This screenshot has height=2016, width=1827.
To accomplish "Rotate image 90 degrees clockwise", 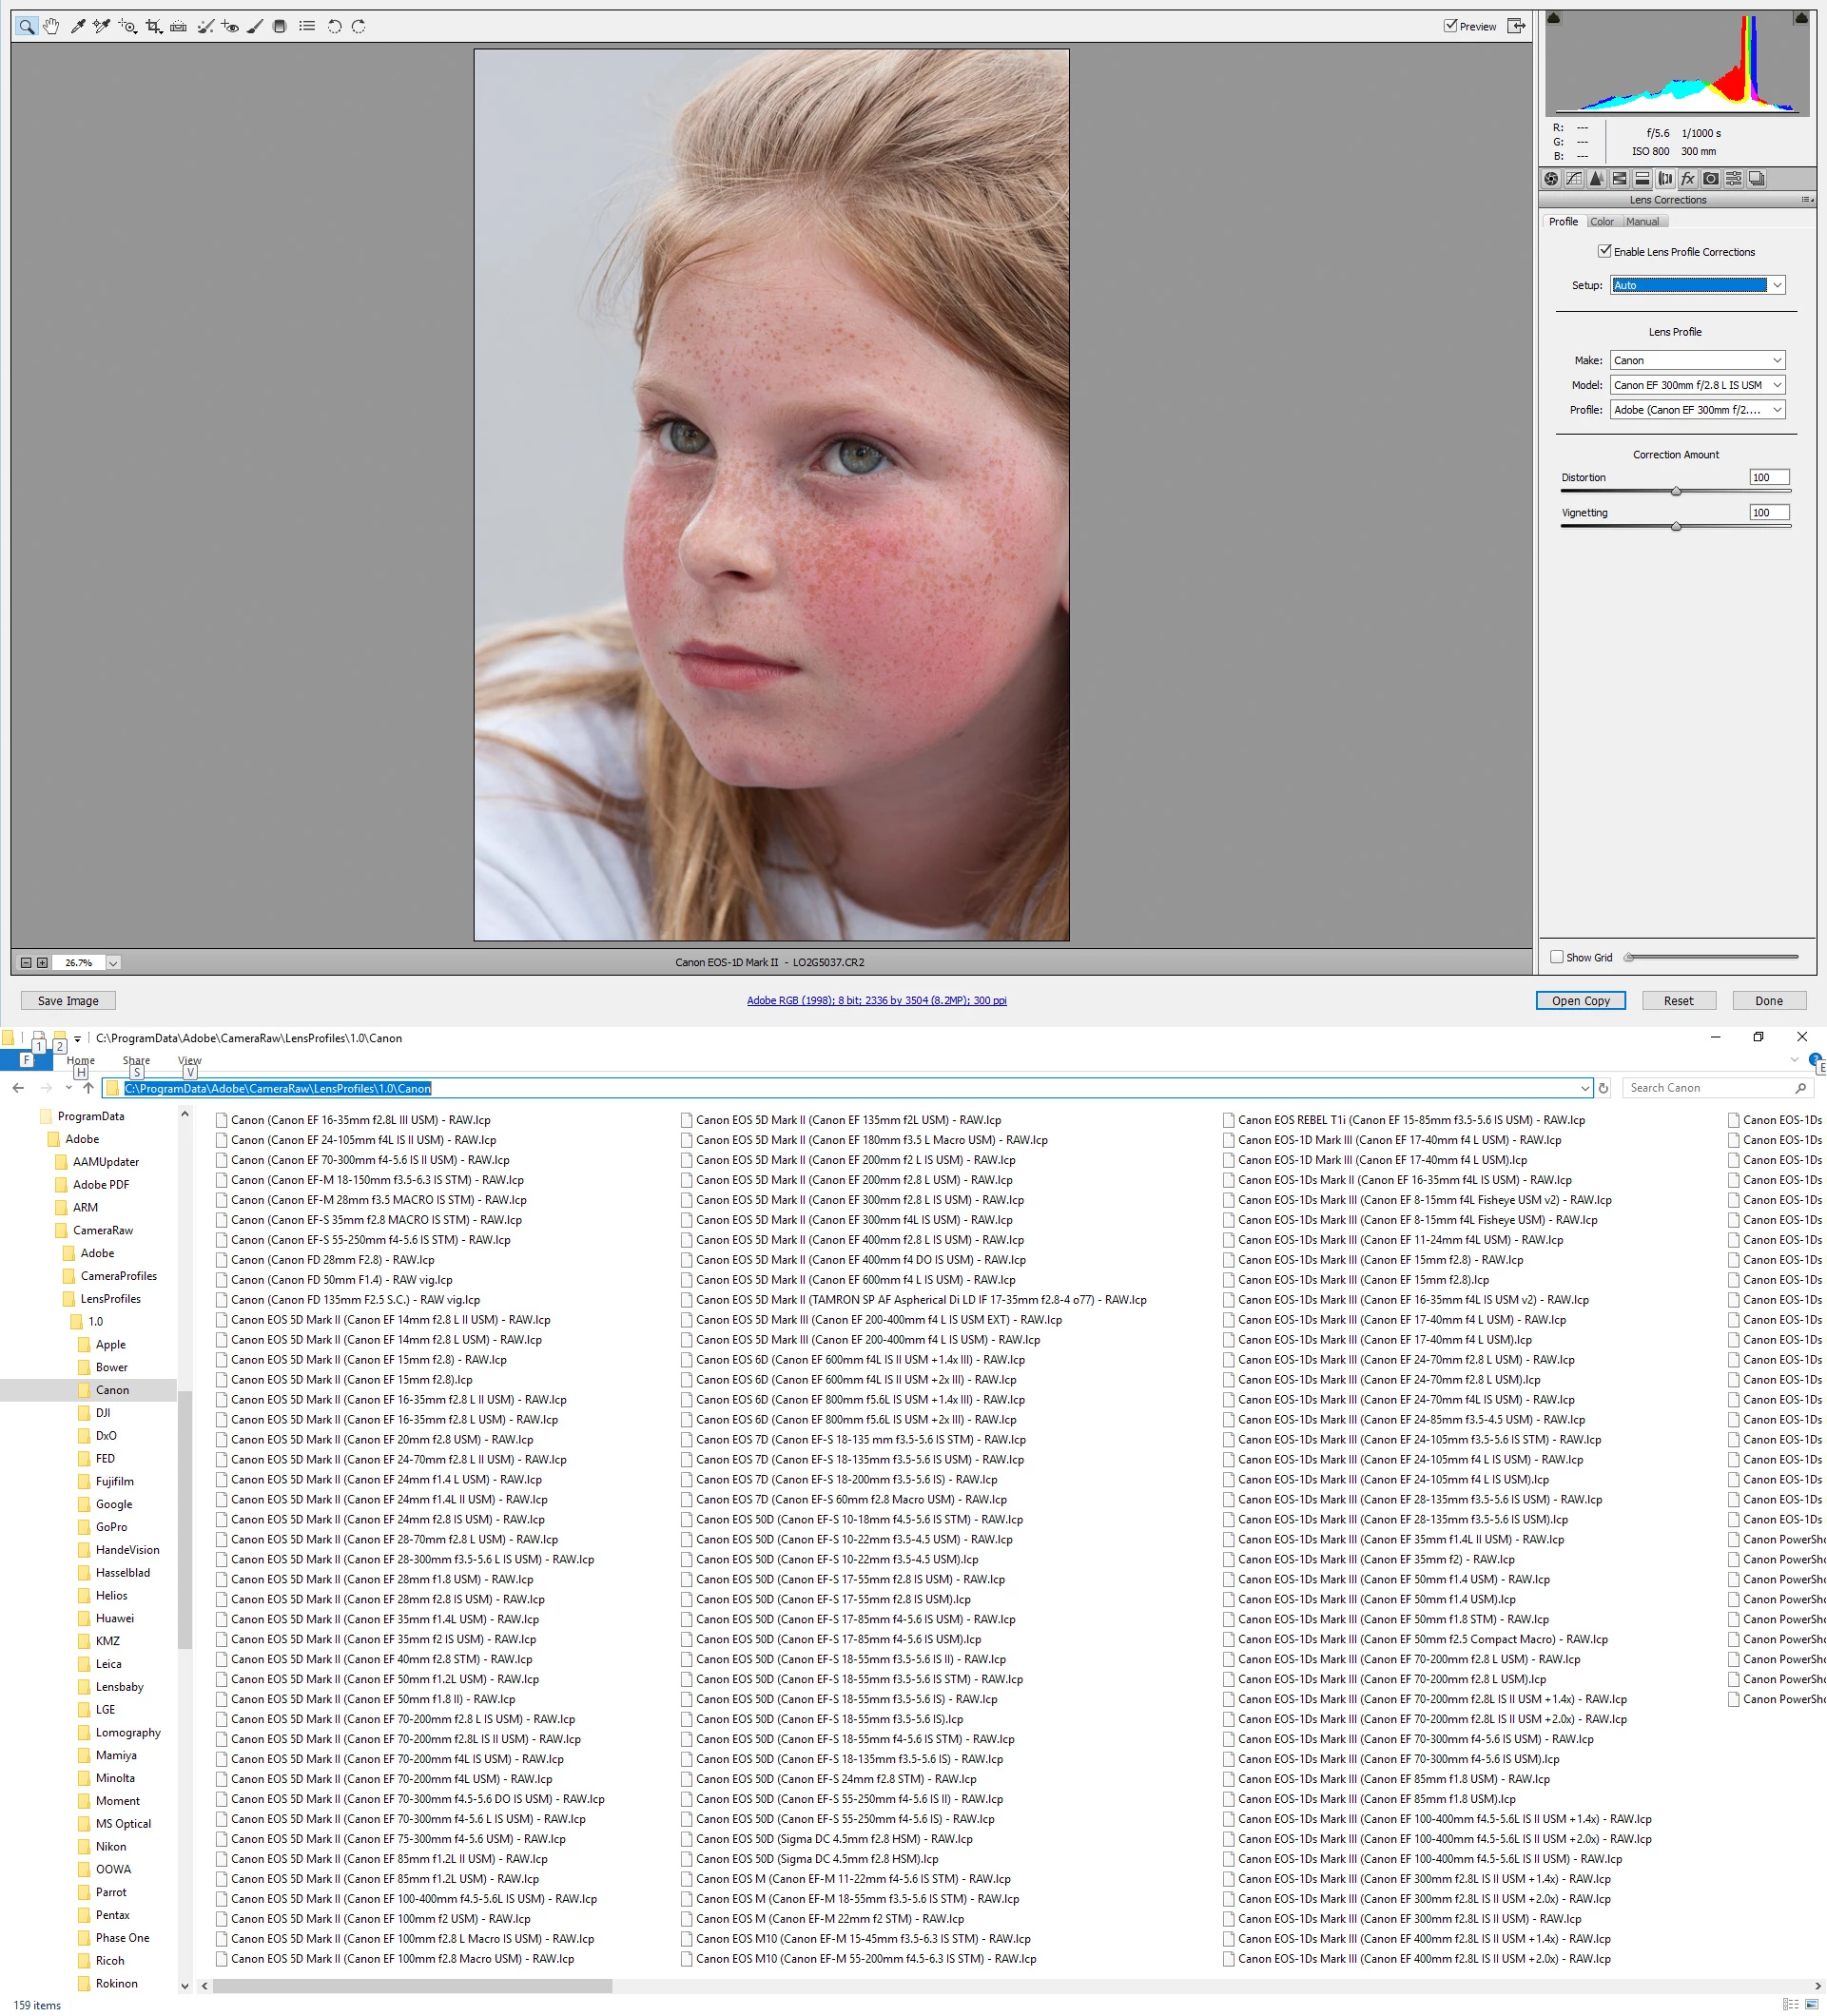I will click(x=358, y=27).
